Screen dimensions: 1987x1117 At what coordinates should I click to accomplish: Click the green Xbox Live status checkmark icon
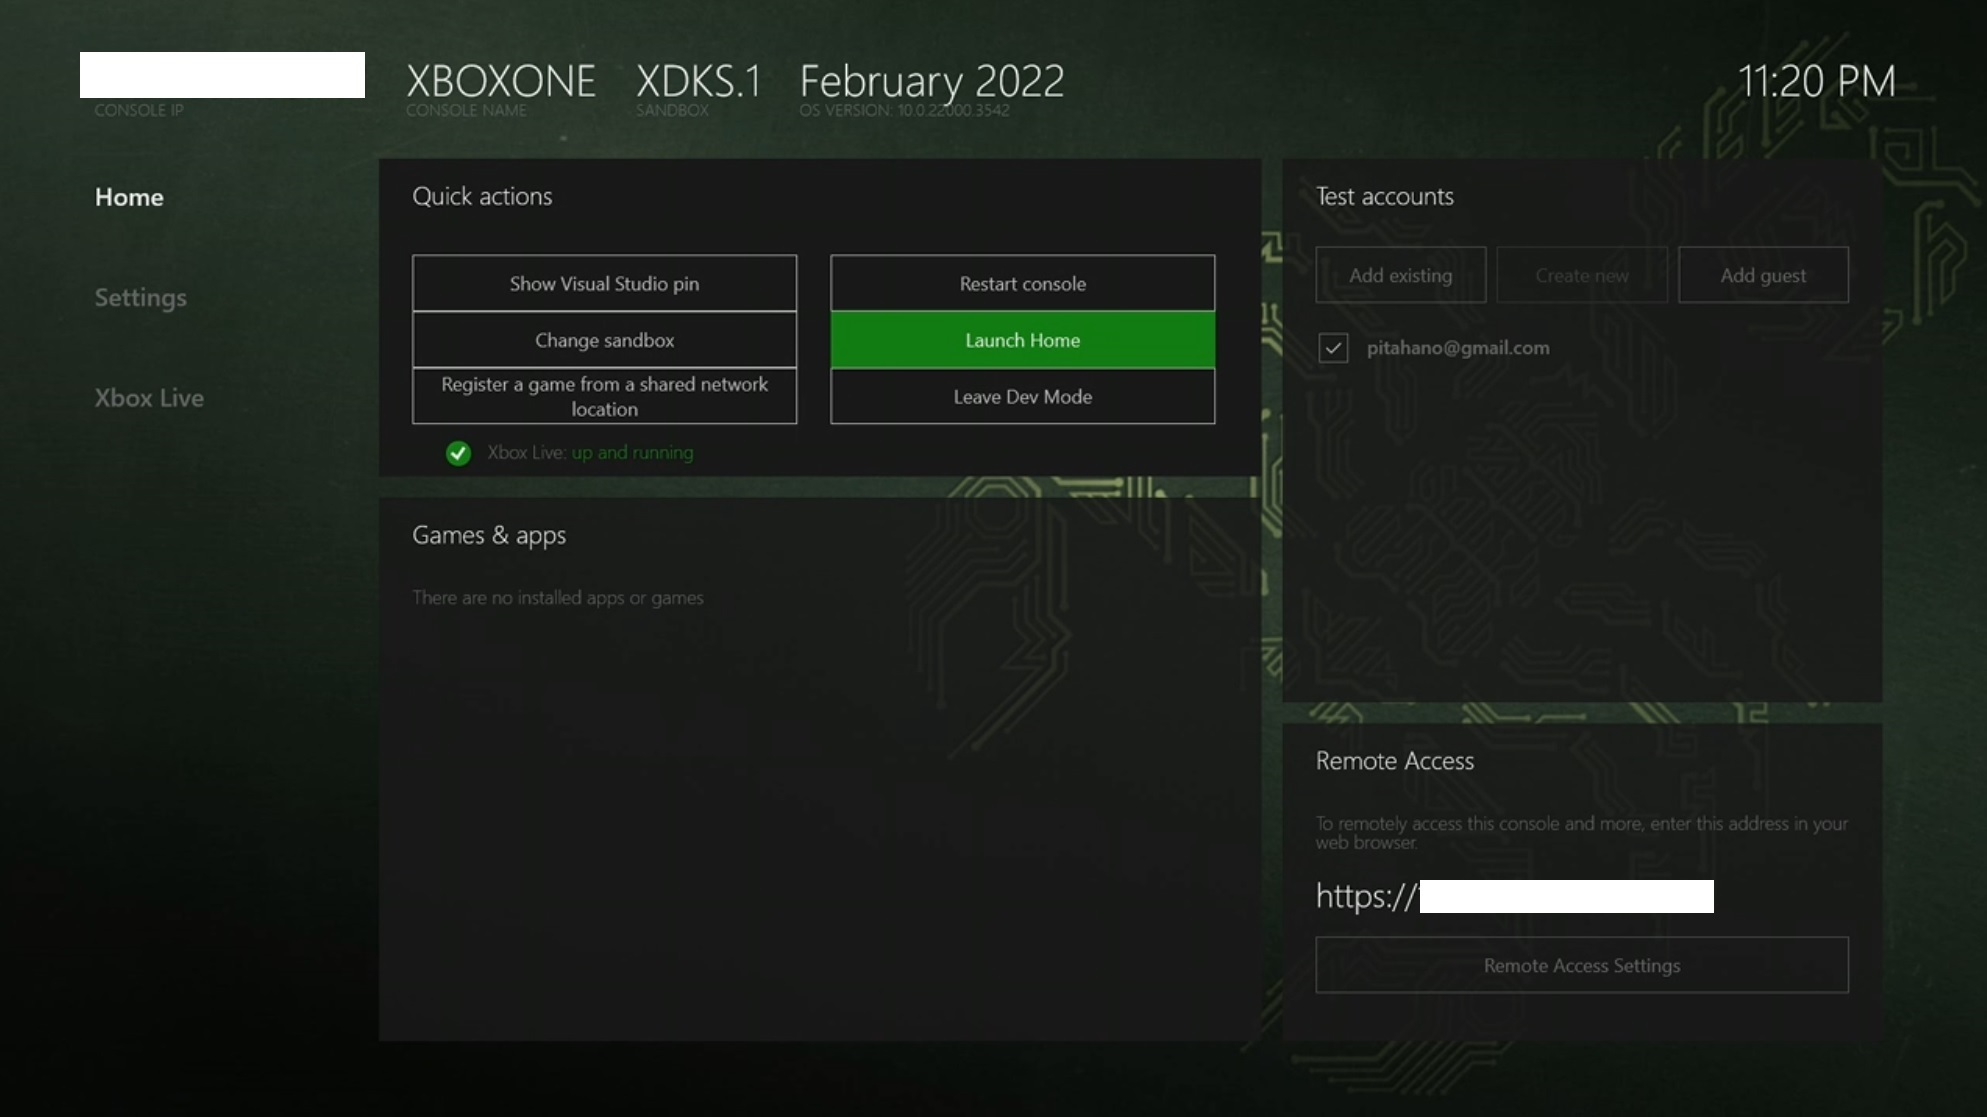[458, 453]
